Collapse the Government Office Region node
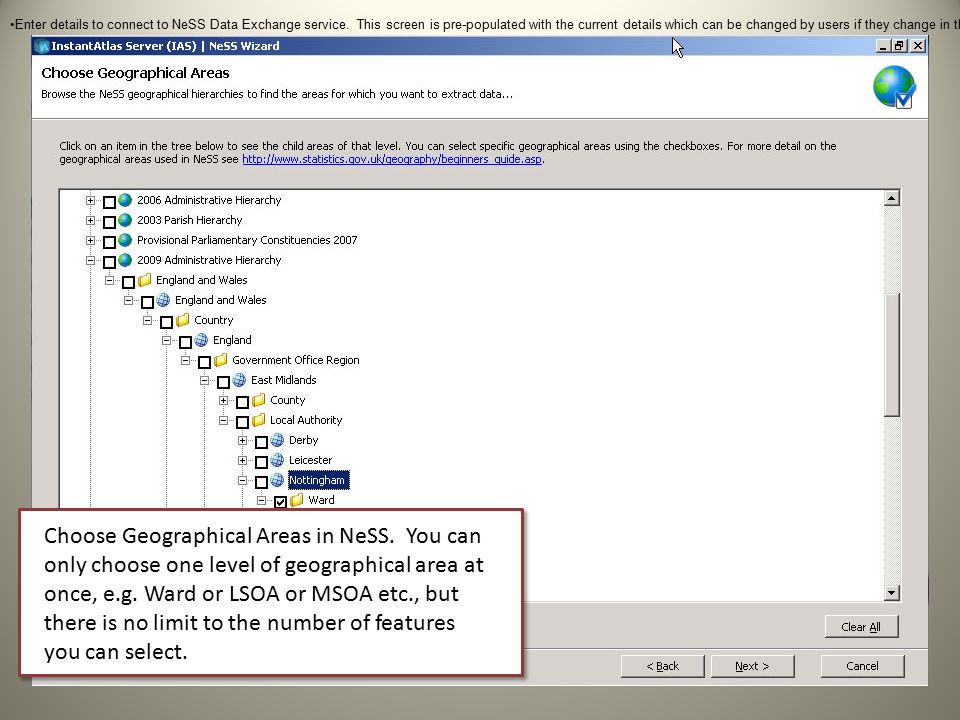The width and height of the screenshot is (960, 720). pyautogui.click(x=186, y=360)
